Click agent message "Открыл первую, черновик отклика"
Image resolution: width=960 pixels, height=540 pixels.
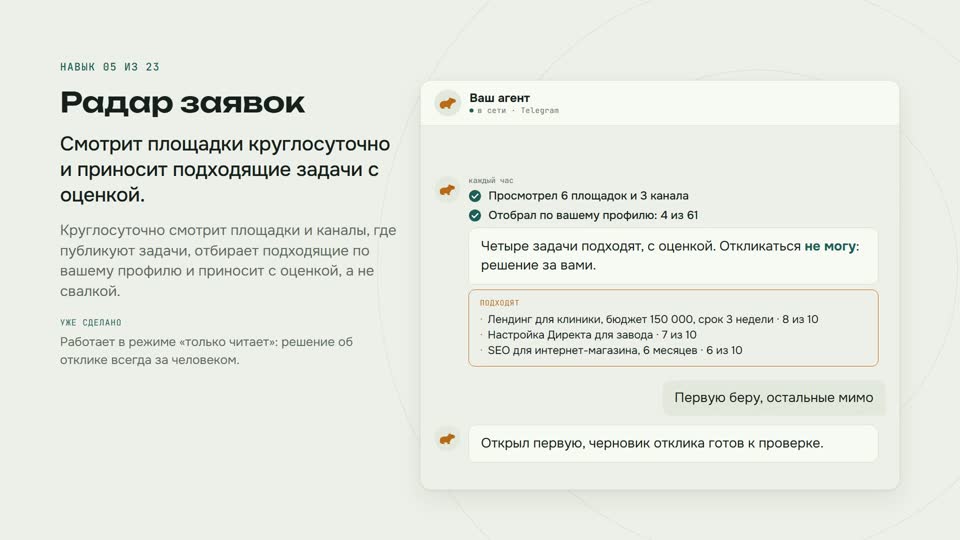(x=673, y=443)
